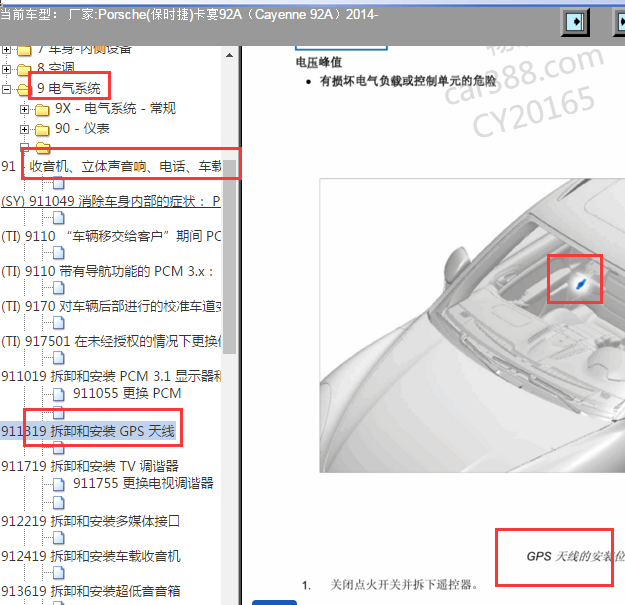Open '(TI) 9110 车辆移交给客户' document
Image resolution: width=625 pixels, height=605 pixels.
(111, 236)
